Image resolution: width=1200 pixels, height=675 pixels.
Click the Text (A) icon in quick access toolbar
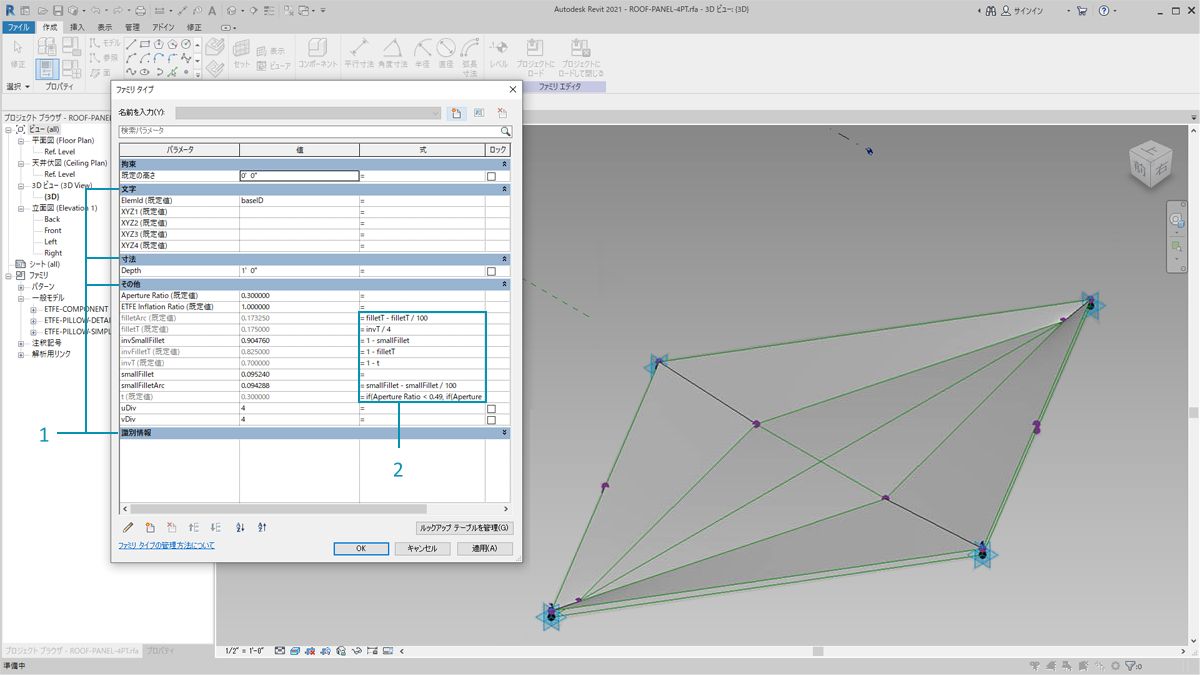pyautogui.click(x=213, y=9)
